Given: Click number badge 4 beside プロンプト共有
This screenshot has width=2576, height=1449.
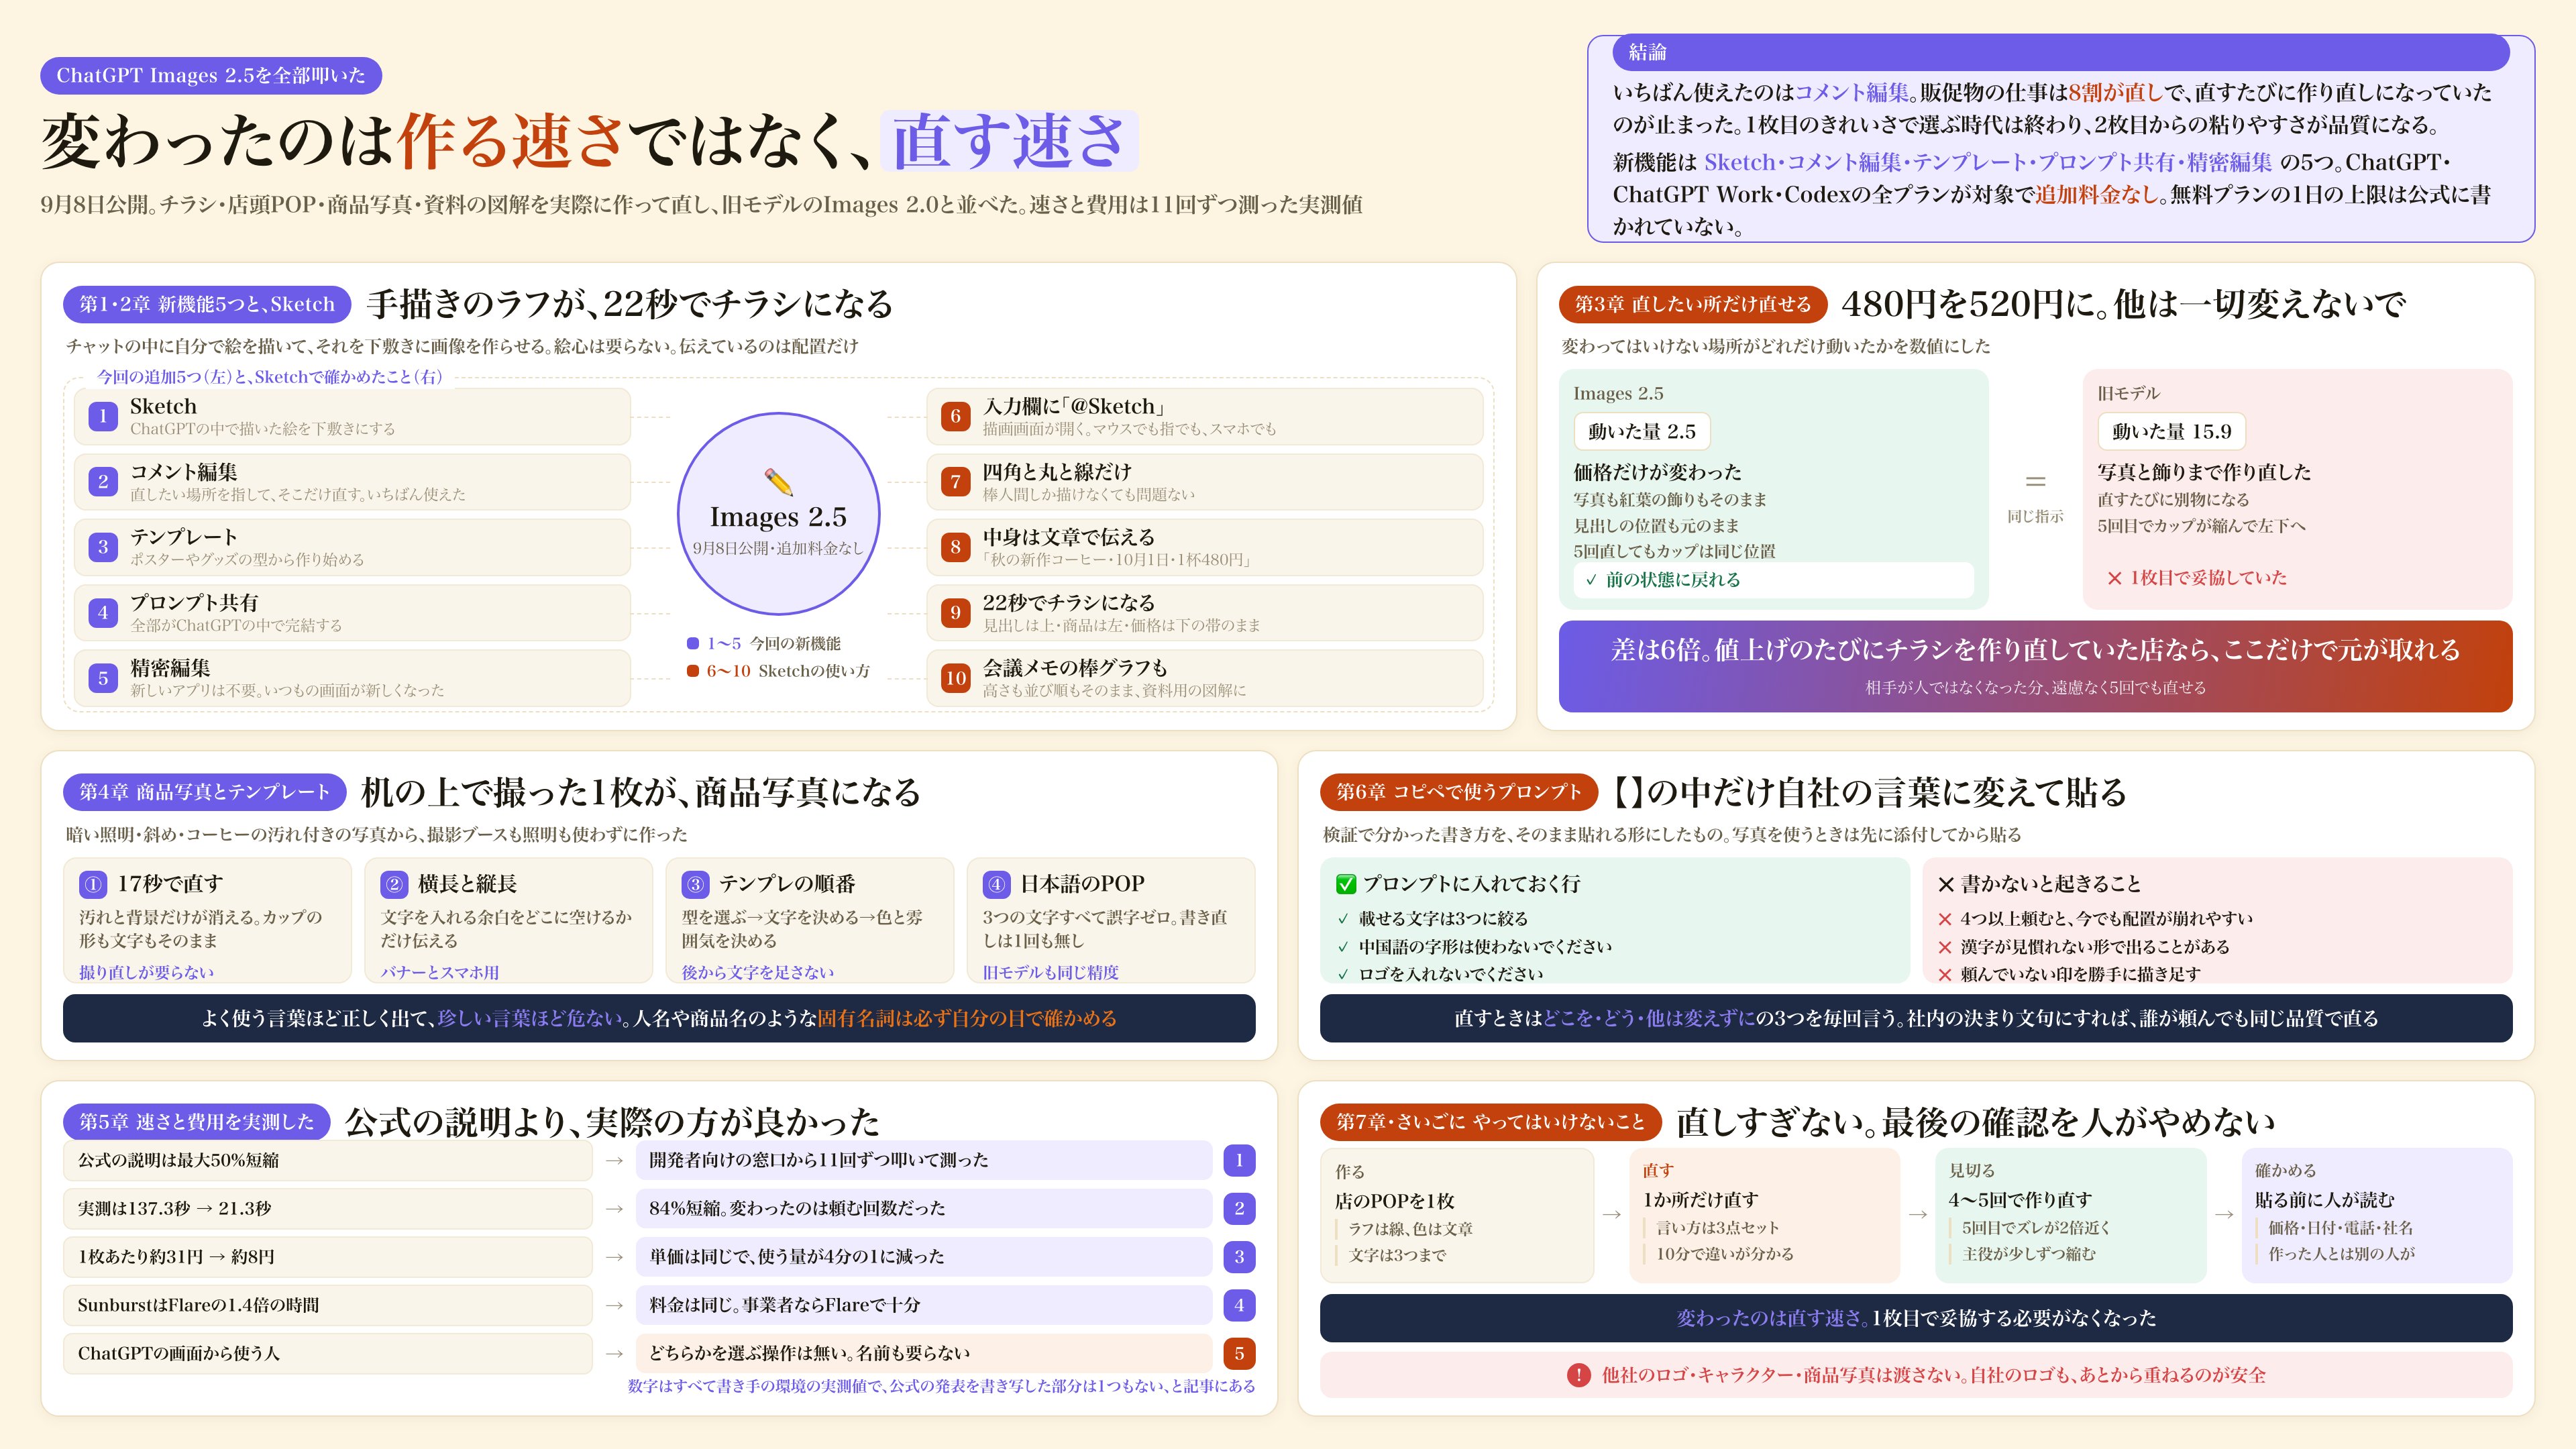Looking at the screenshot, I should (x=102, y=612).
